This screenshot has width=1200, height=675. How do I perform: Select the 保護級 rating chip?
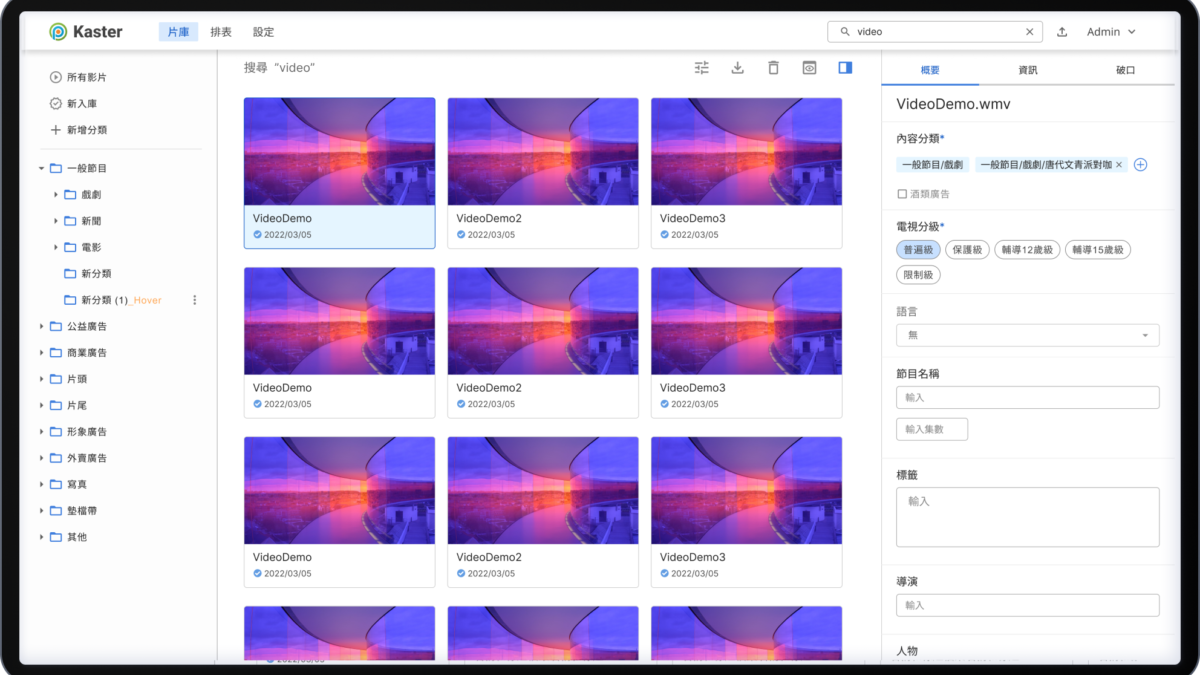(x=967, y=250)
